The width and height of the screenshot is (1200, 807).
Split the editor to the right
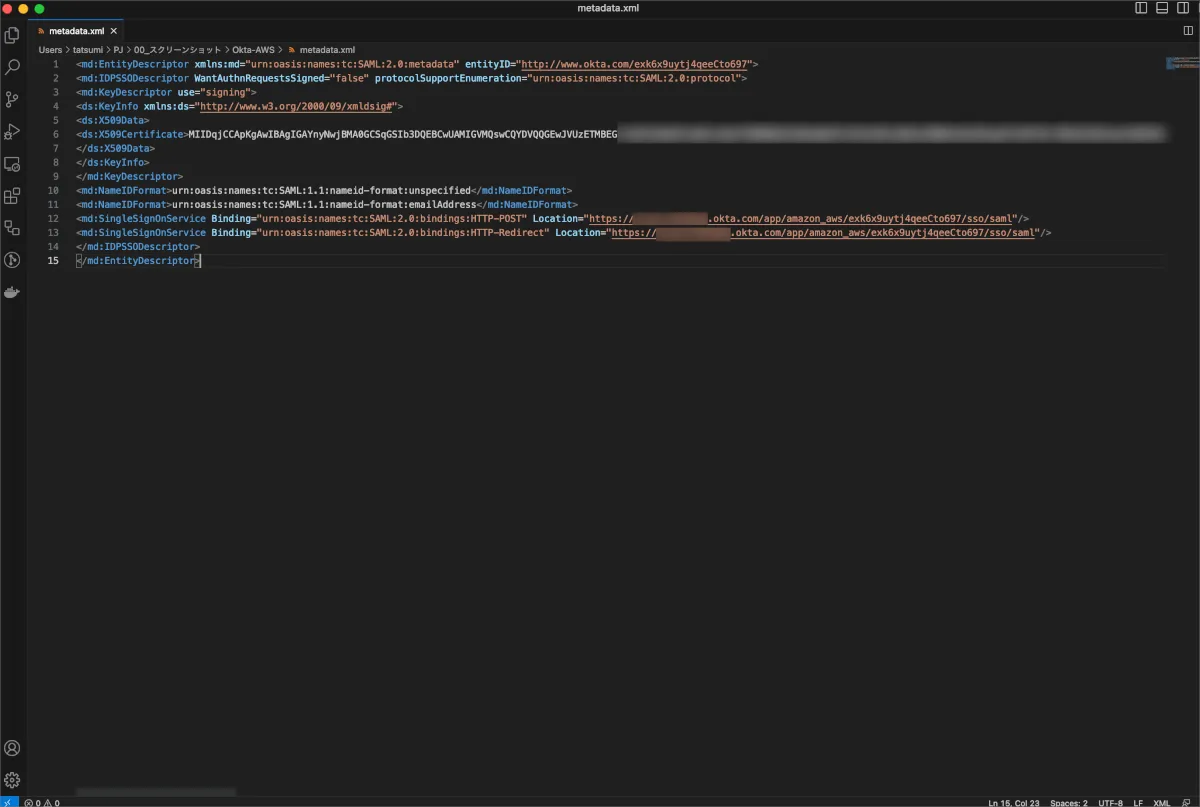[1188, 31]
